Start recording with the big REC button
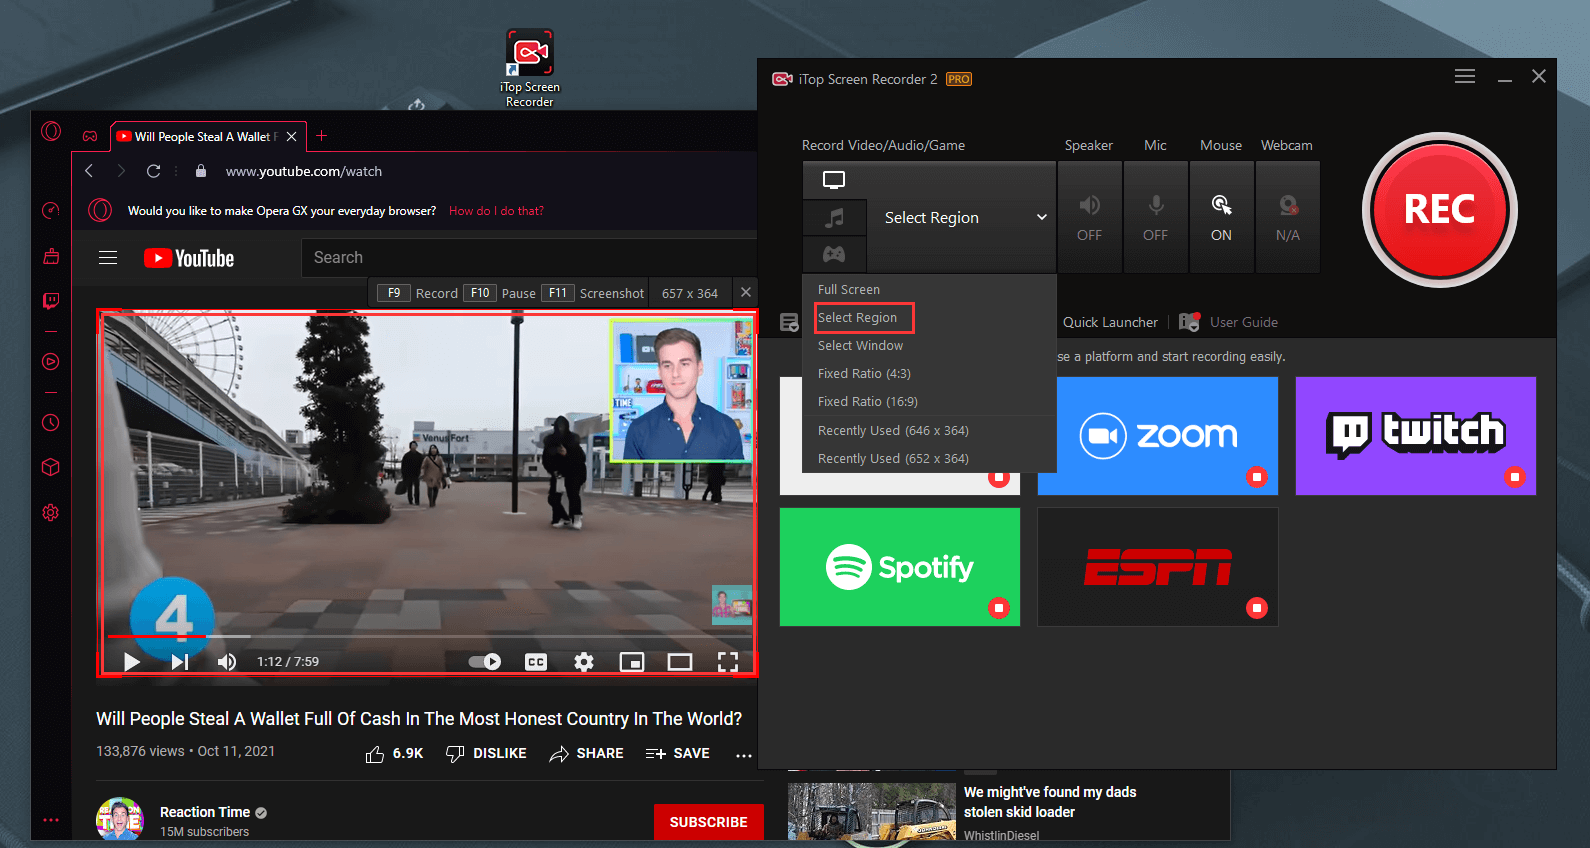 coord(1439,210)
